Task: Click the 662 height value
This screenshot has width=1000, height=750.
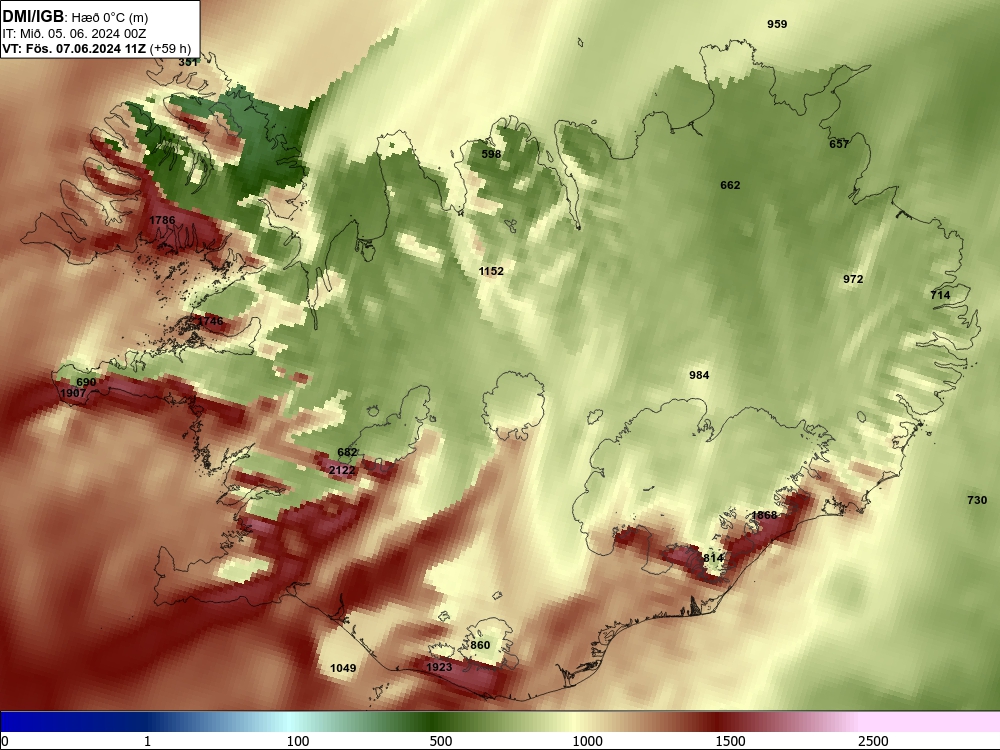Action: point(730,185)
